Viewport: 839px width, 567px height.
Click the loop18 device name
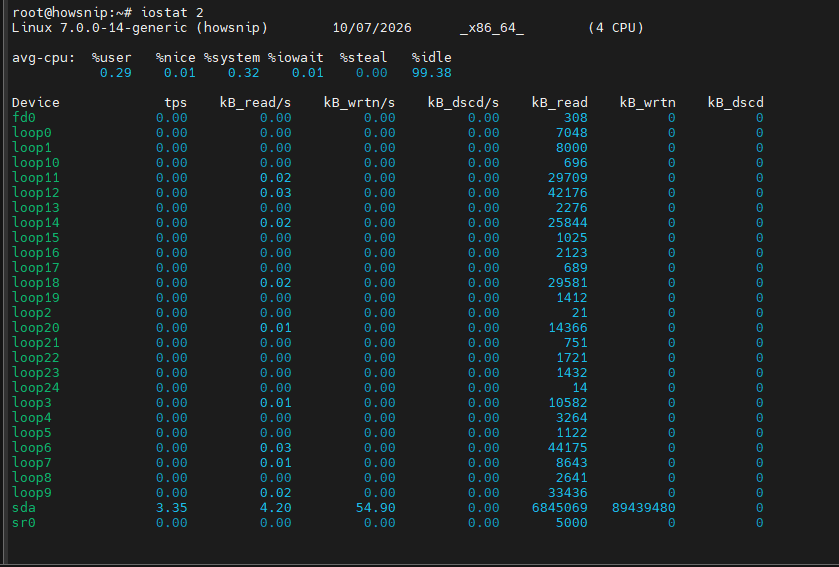tap(36, 282)
